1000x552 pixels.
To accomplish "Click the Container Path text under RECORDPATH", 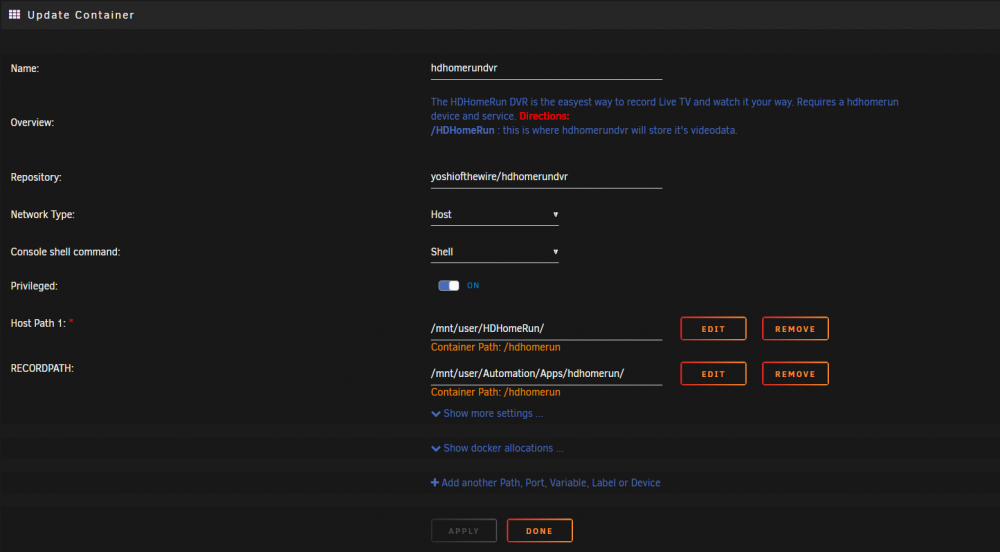I will click(496, 392).
